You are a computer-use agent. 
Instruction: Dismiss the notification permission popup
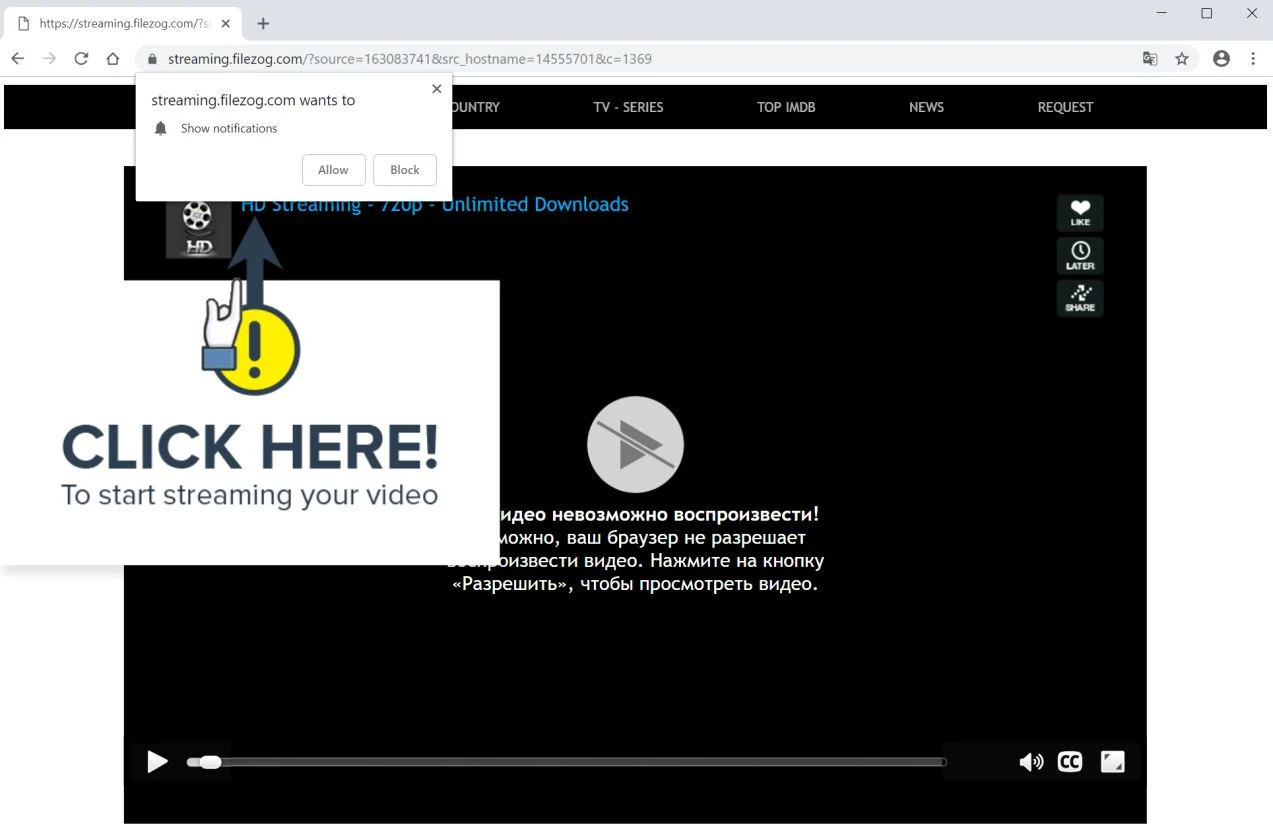(x=436, y=89)
